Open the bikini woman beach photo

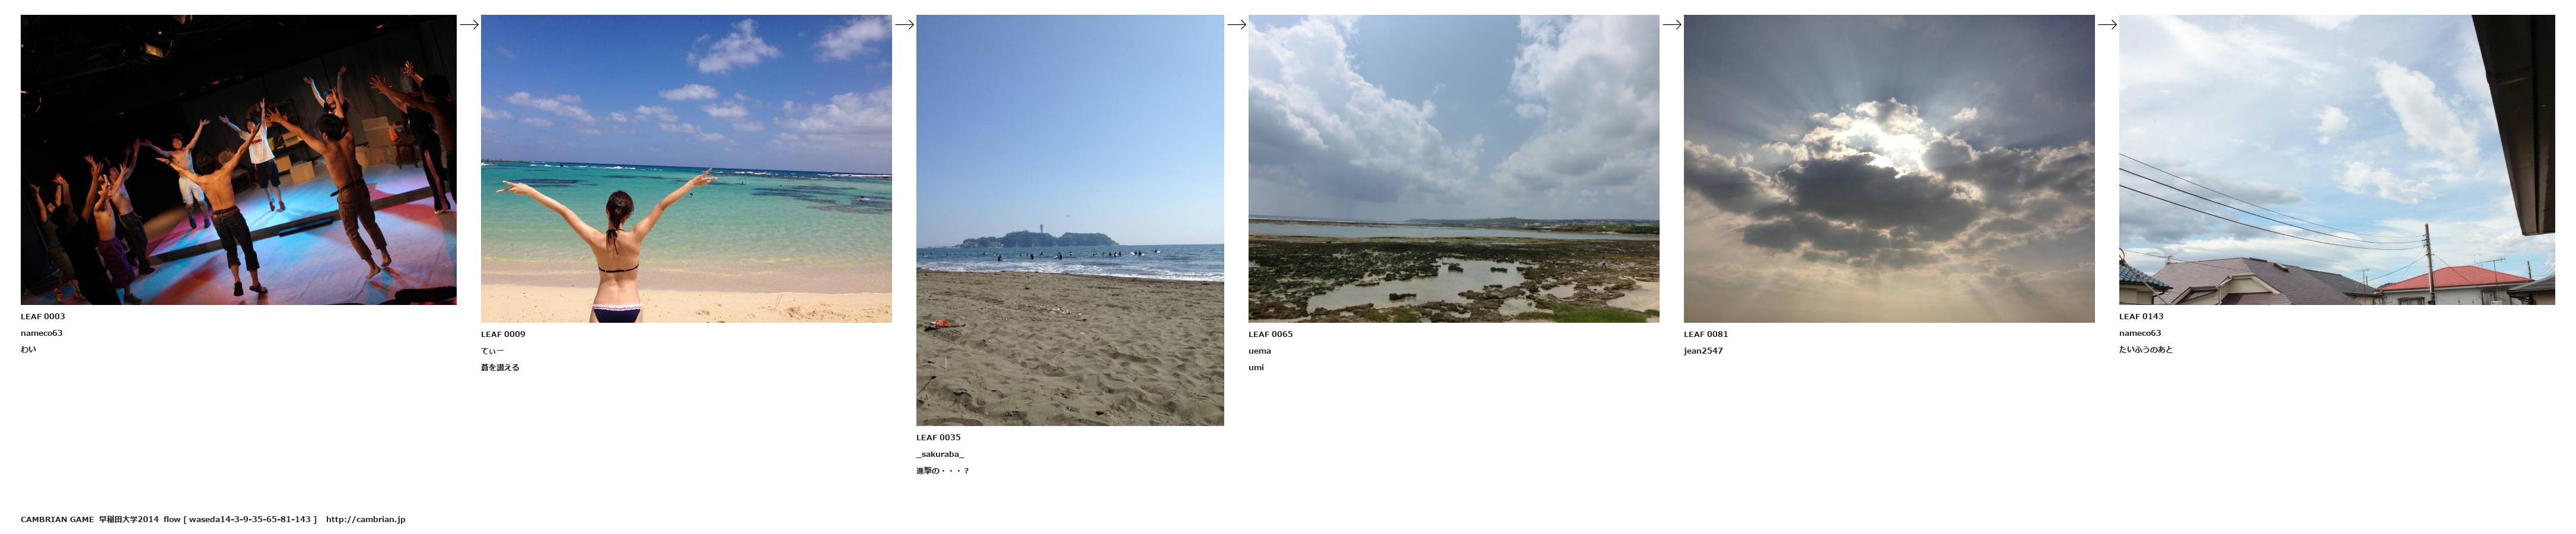(686, 169)
